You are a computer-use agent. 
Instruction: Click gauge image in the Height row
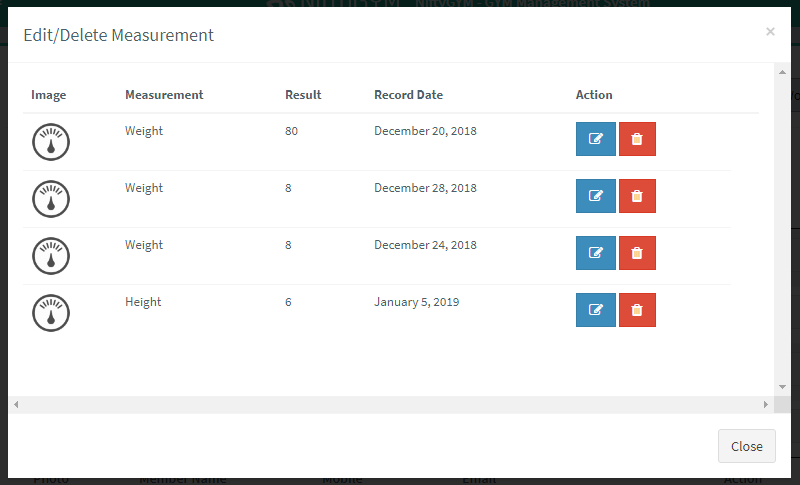point(51,313)
